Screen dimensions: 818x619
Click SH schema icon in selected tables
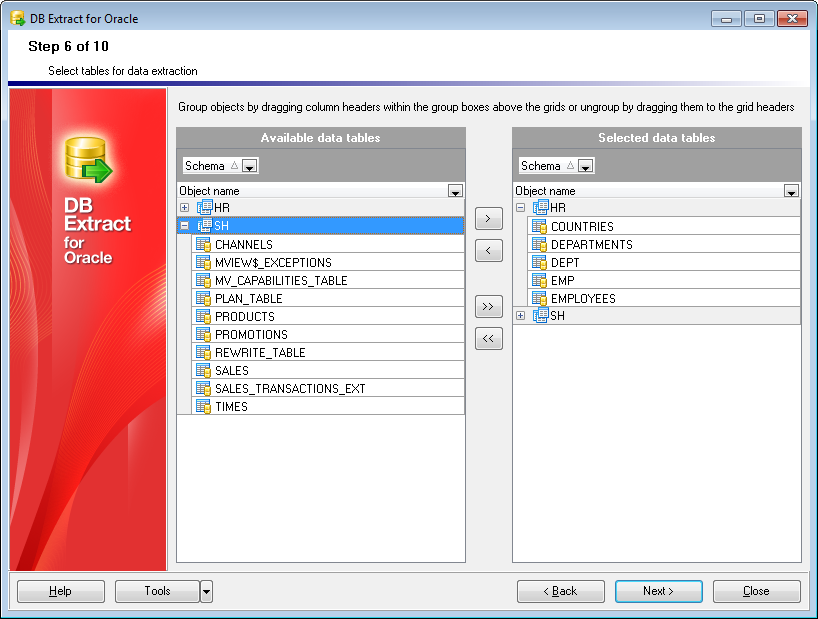pyautogui.click(x=540, y=315)
